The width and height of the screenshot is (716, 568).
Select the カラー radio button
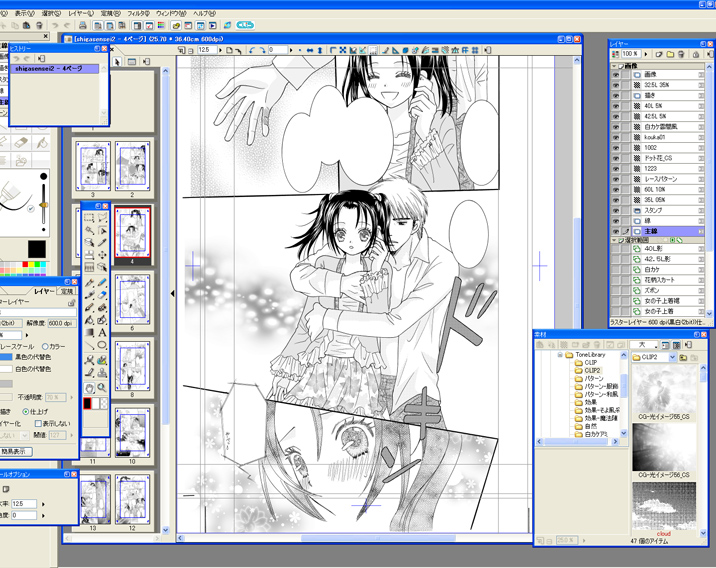(x=45, y=347)
